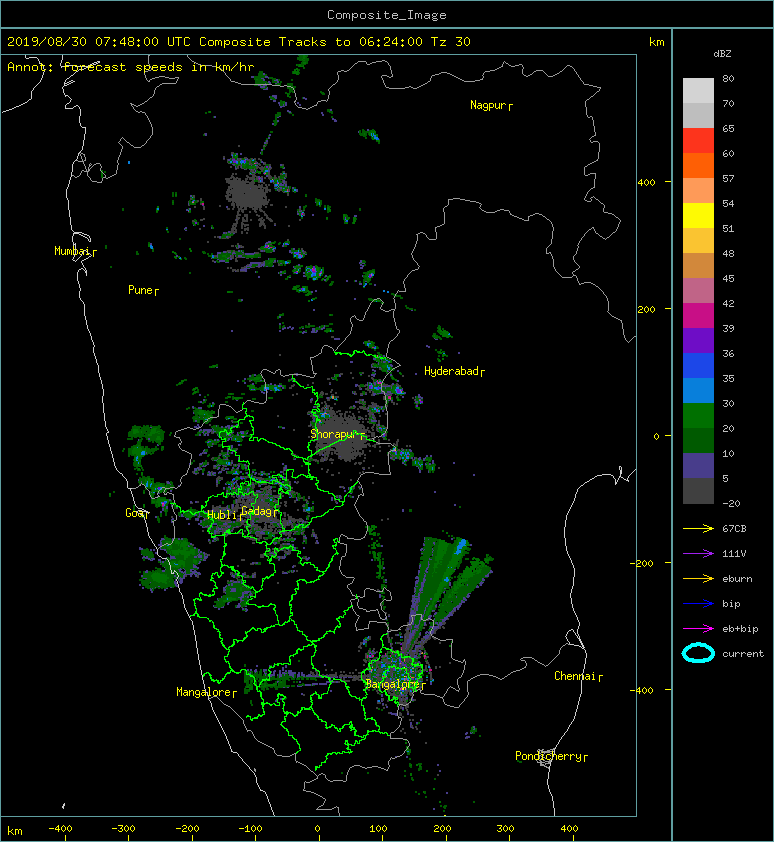Pick the bottom dark grey dBZ swatch
This screenshot has width=774, height=842.
(x=698, y=491)
